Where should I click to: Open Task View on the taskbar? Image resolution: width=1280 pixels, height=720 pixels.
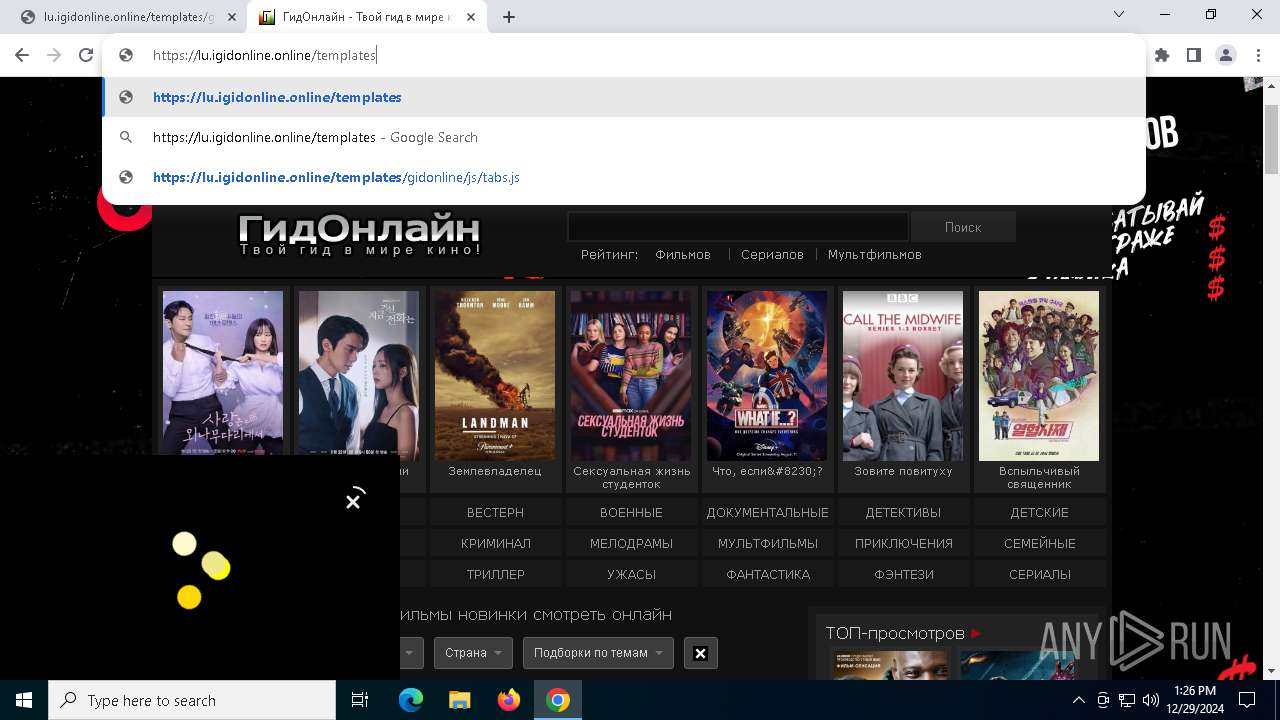tap(360, 700)
